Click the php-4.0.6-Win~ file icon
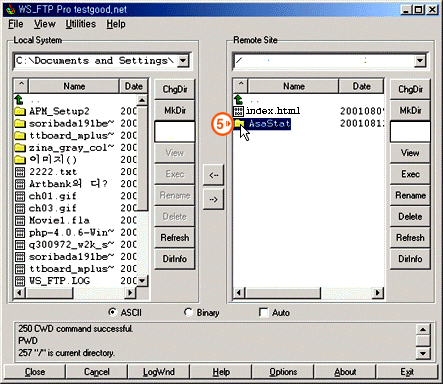This screenshot has height=384, width=443. (20, 232)
